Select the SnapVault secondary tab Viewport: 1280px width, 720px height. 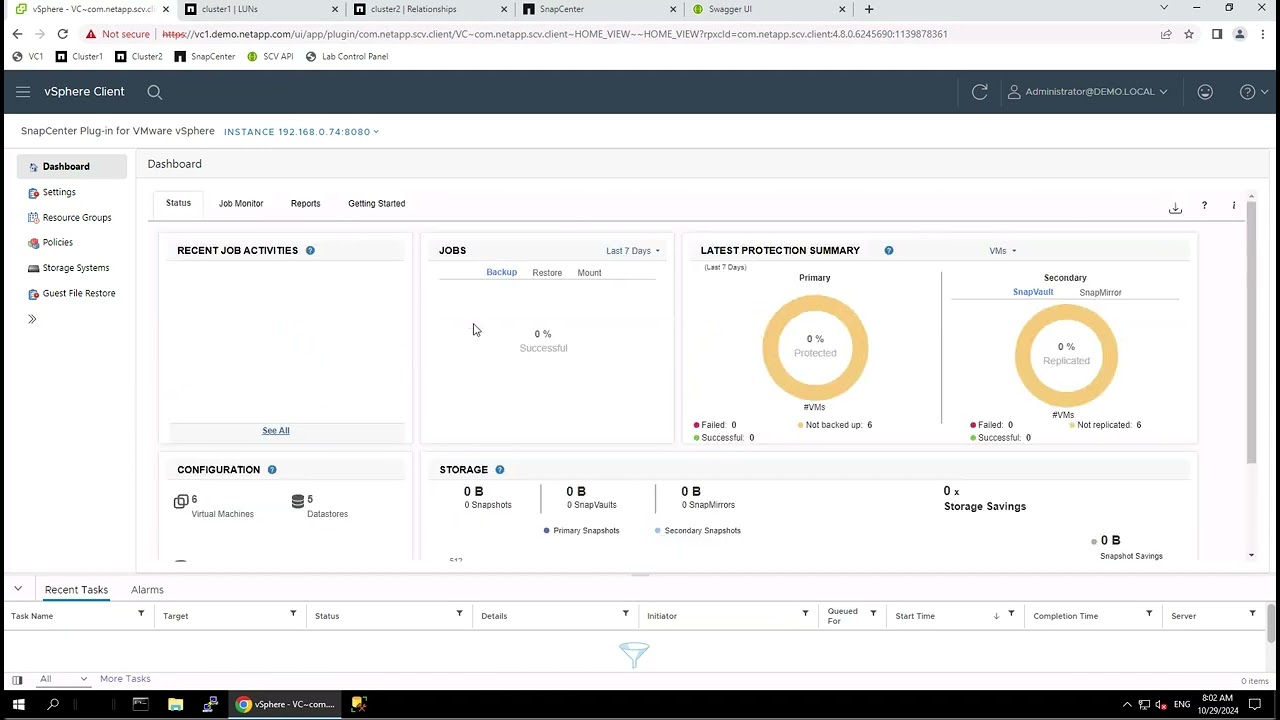pos(1033,292)
